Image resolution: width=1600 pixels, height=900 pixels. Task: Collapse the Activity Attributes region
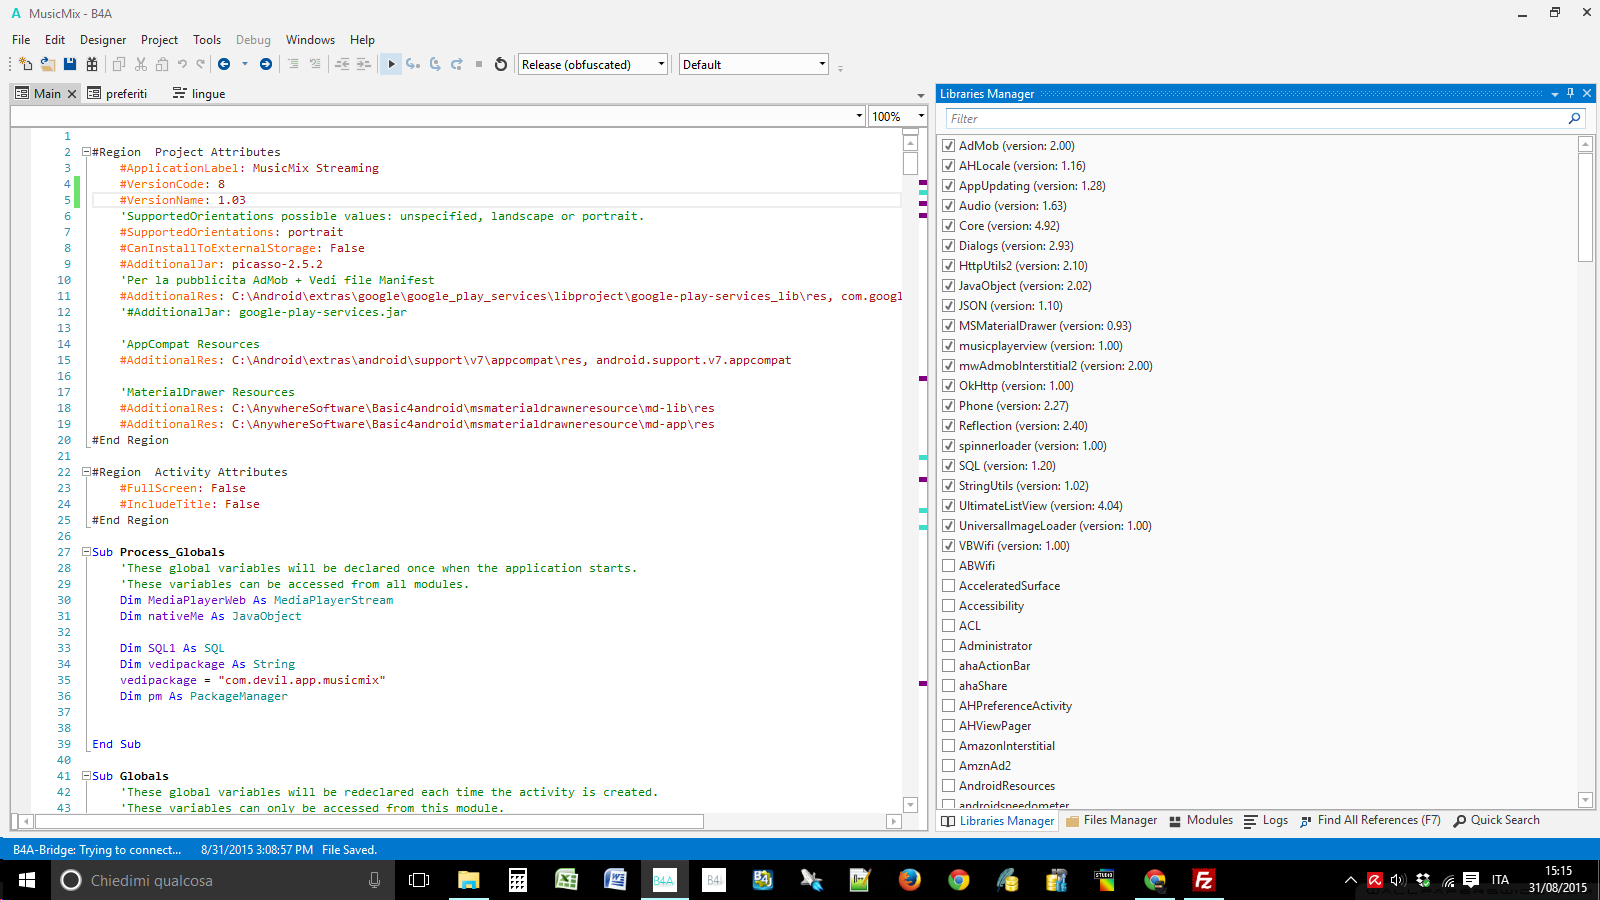coord(86,472)
